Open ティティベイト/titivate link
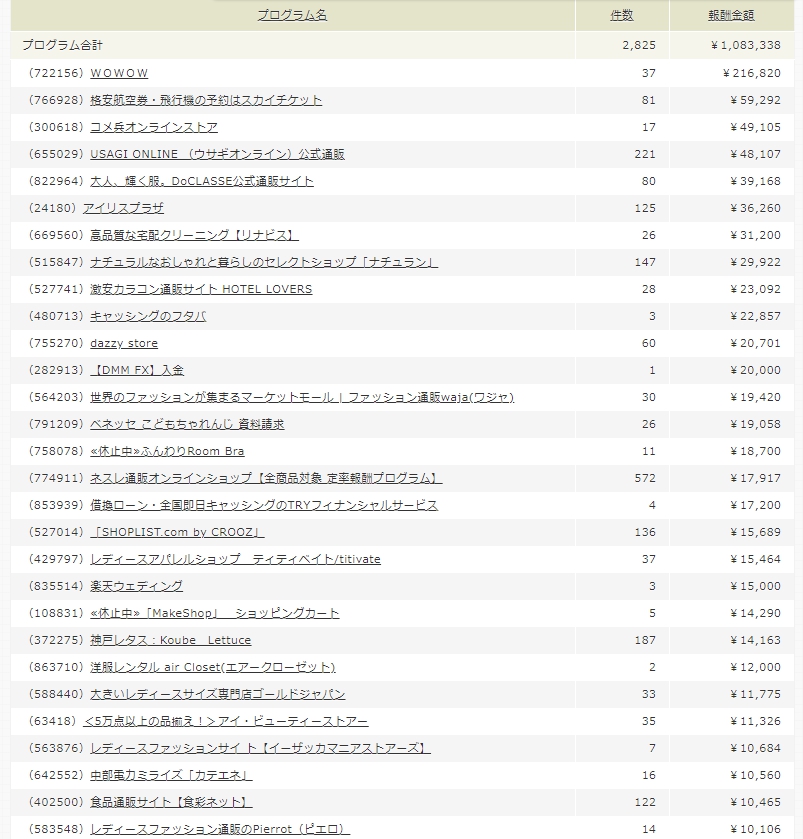This screenshot has width=803, height=839. point(235,559)
